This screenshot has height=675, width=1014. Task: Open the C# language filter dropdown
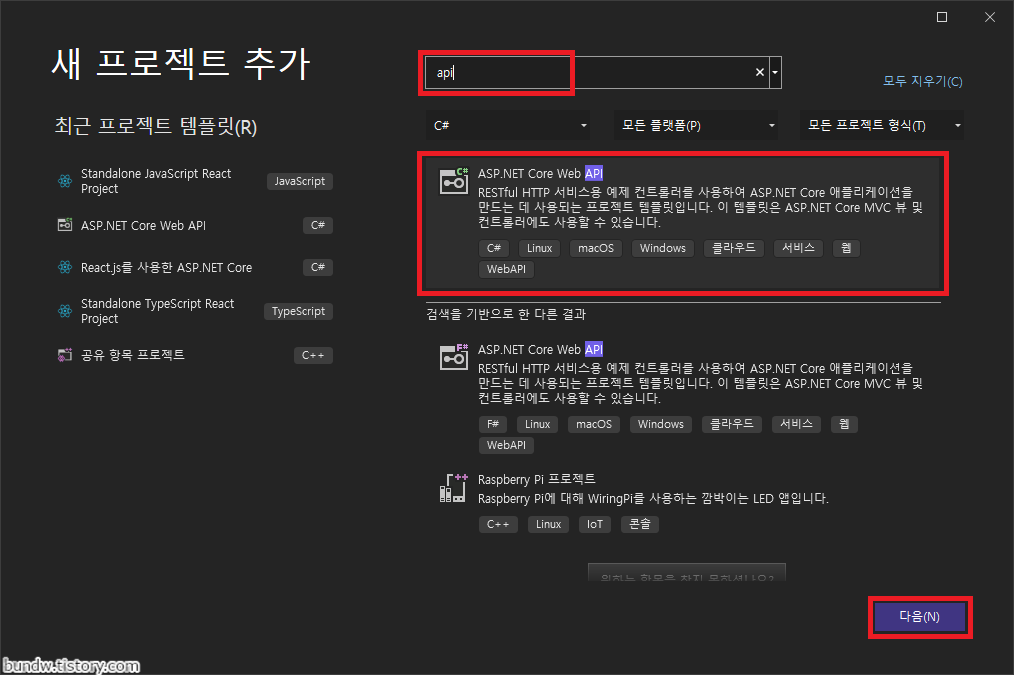[508, 125]
